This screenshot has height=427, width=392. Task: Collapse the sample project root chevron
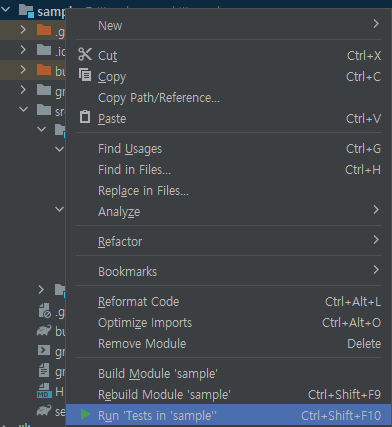click(x=6, y=10)
